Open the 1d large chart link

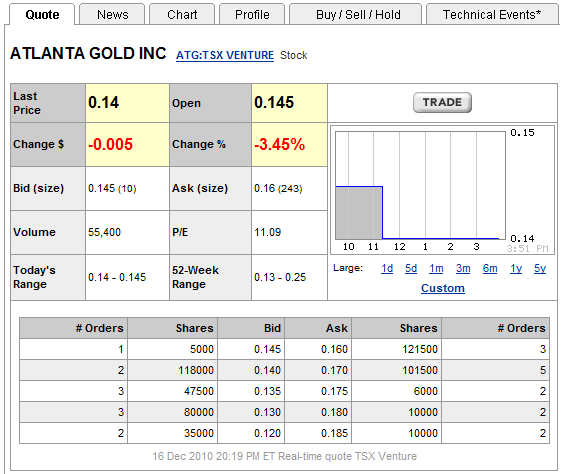tap(387, 268)
